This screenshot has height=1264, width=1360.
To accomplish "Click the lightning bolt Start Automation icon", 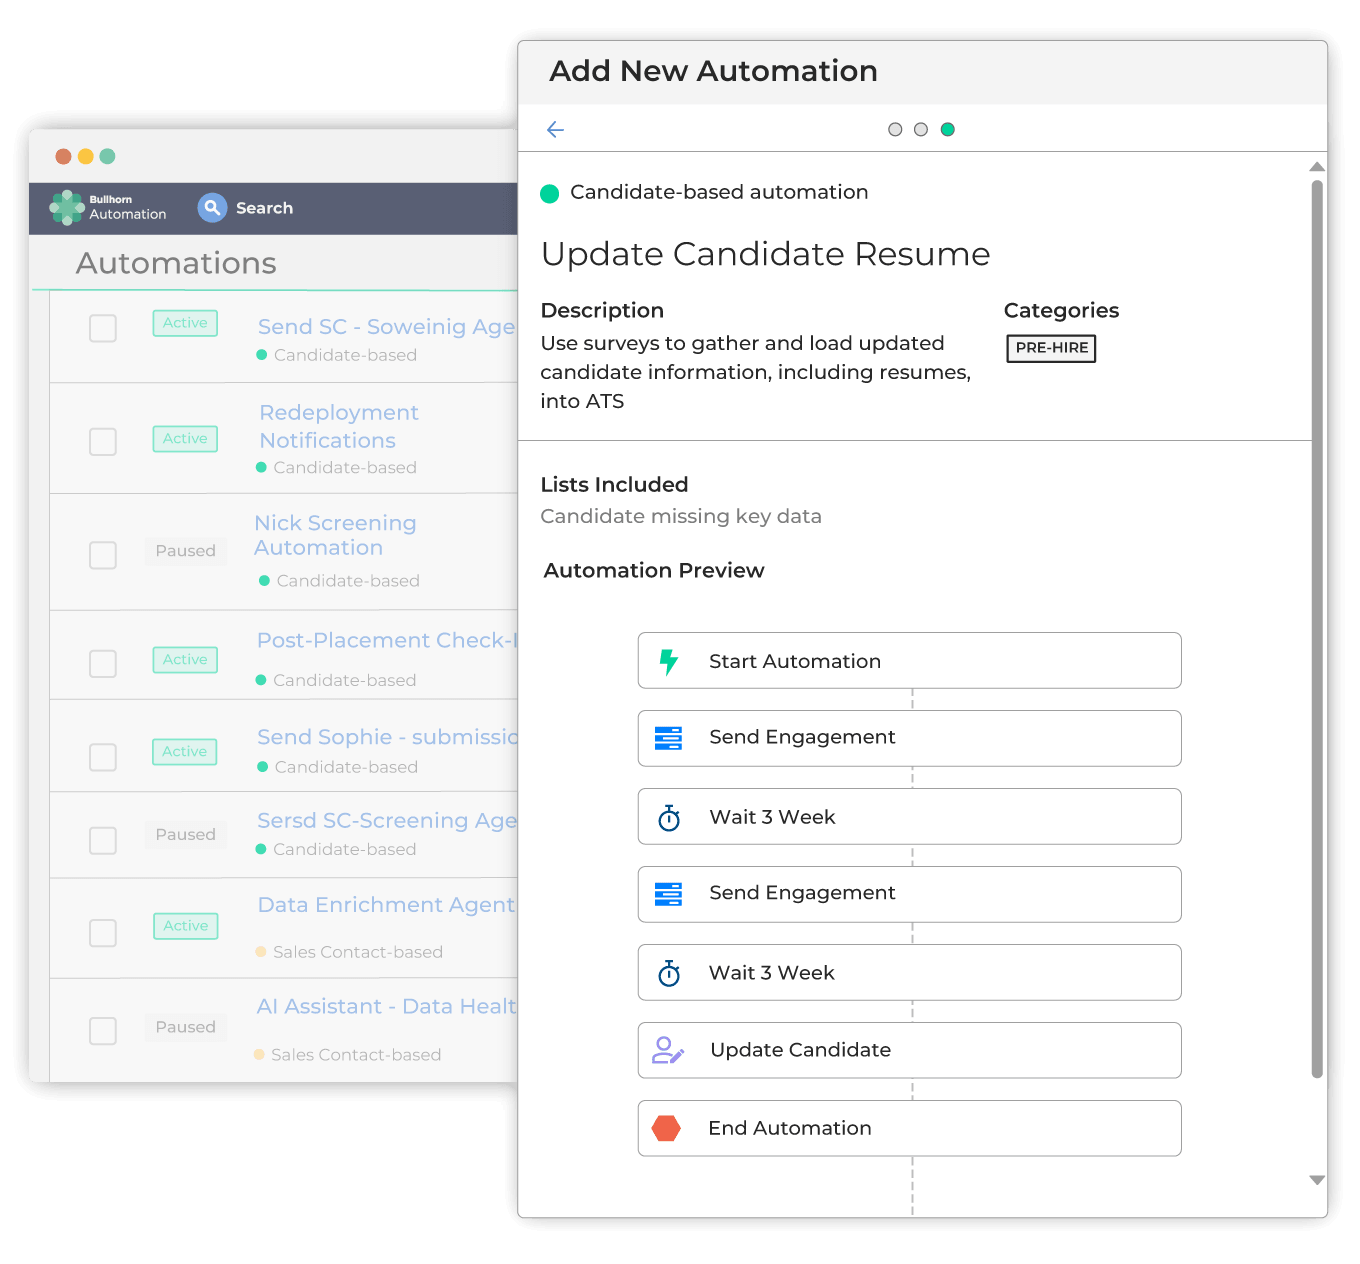I will pyautogui.click(x=669, y=661).
